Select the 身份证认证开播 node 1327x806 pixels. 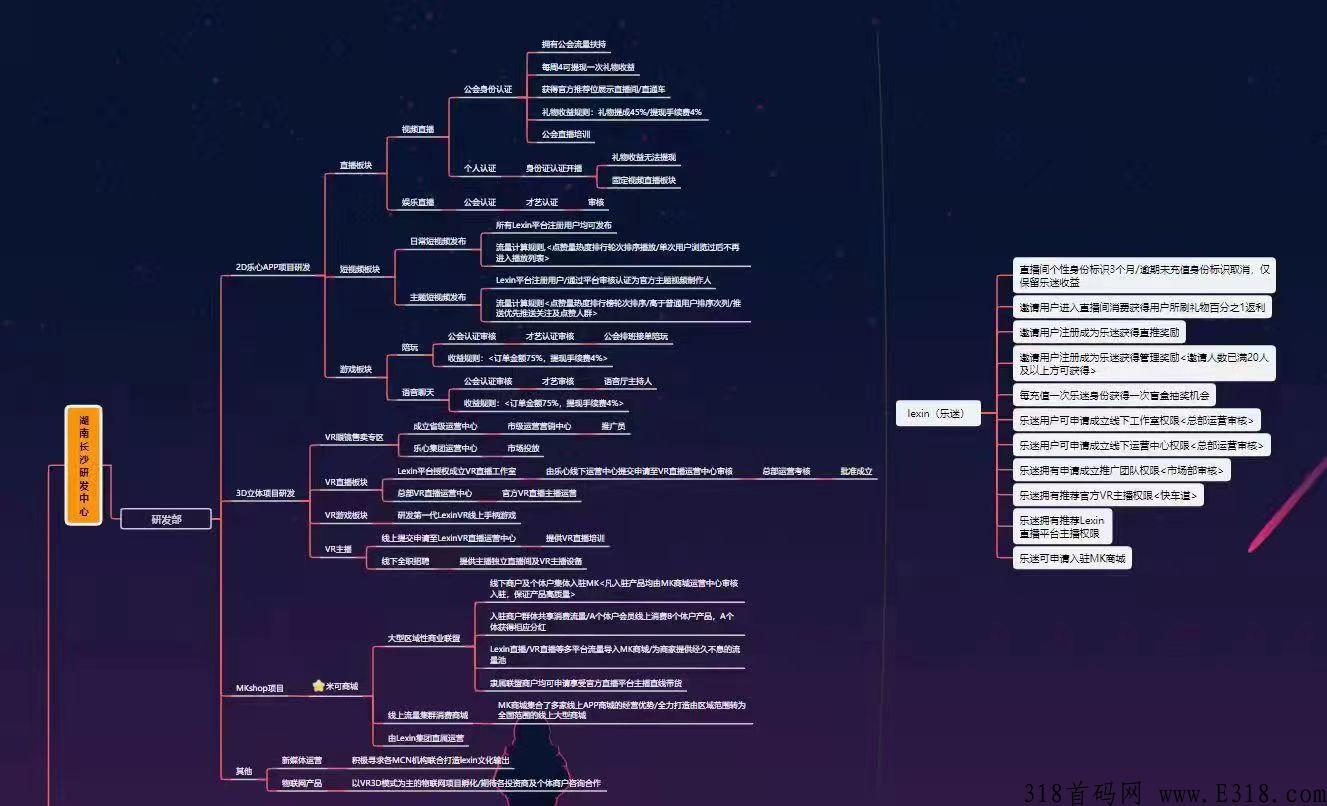[553, 168]
